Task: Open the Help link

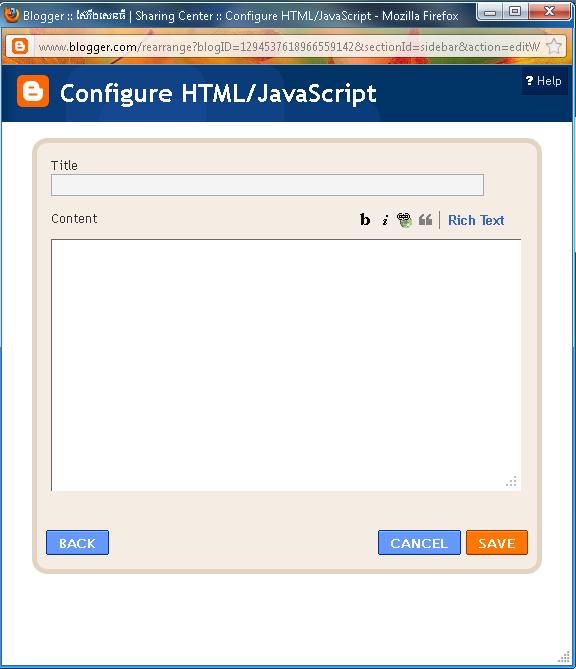Action: (544, 81)
